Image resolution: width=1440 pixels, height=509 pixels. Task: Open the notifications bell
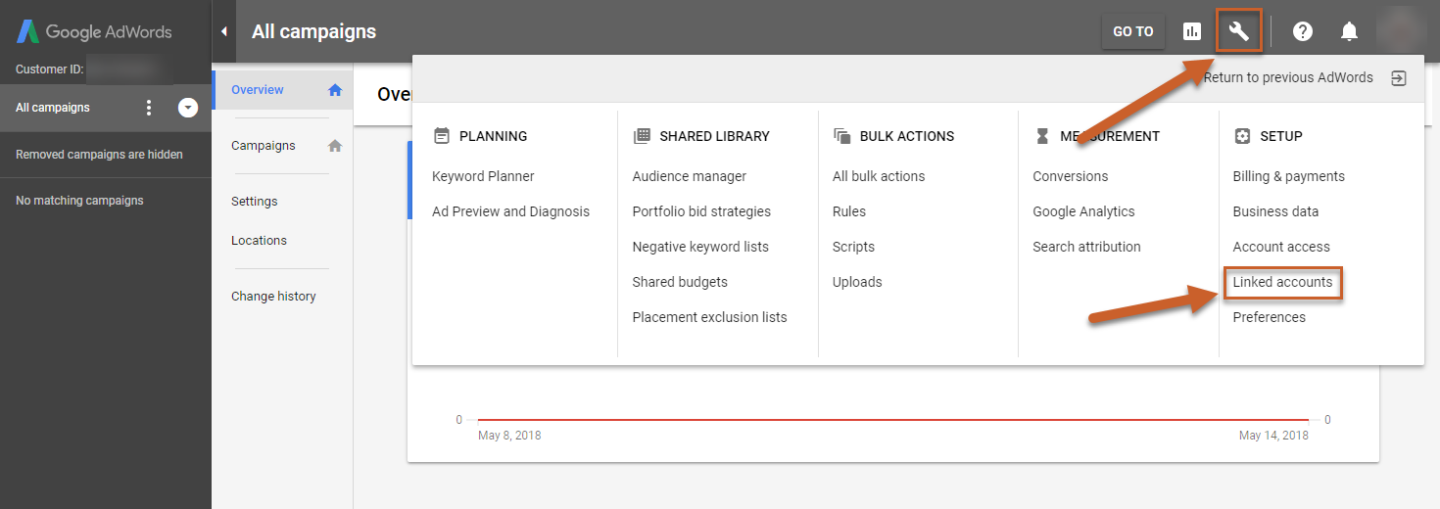coord(1349,31)
